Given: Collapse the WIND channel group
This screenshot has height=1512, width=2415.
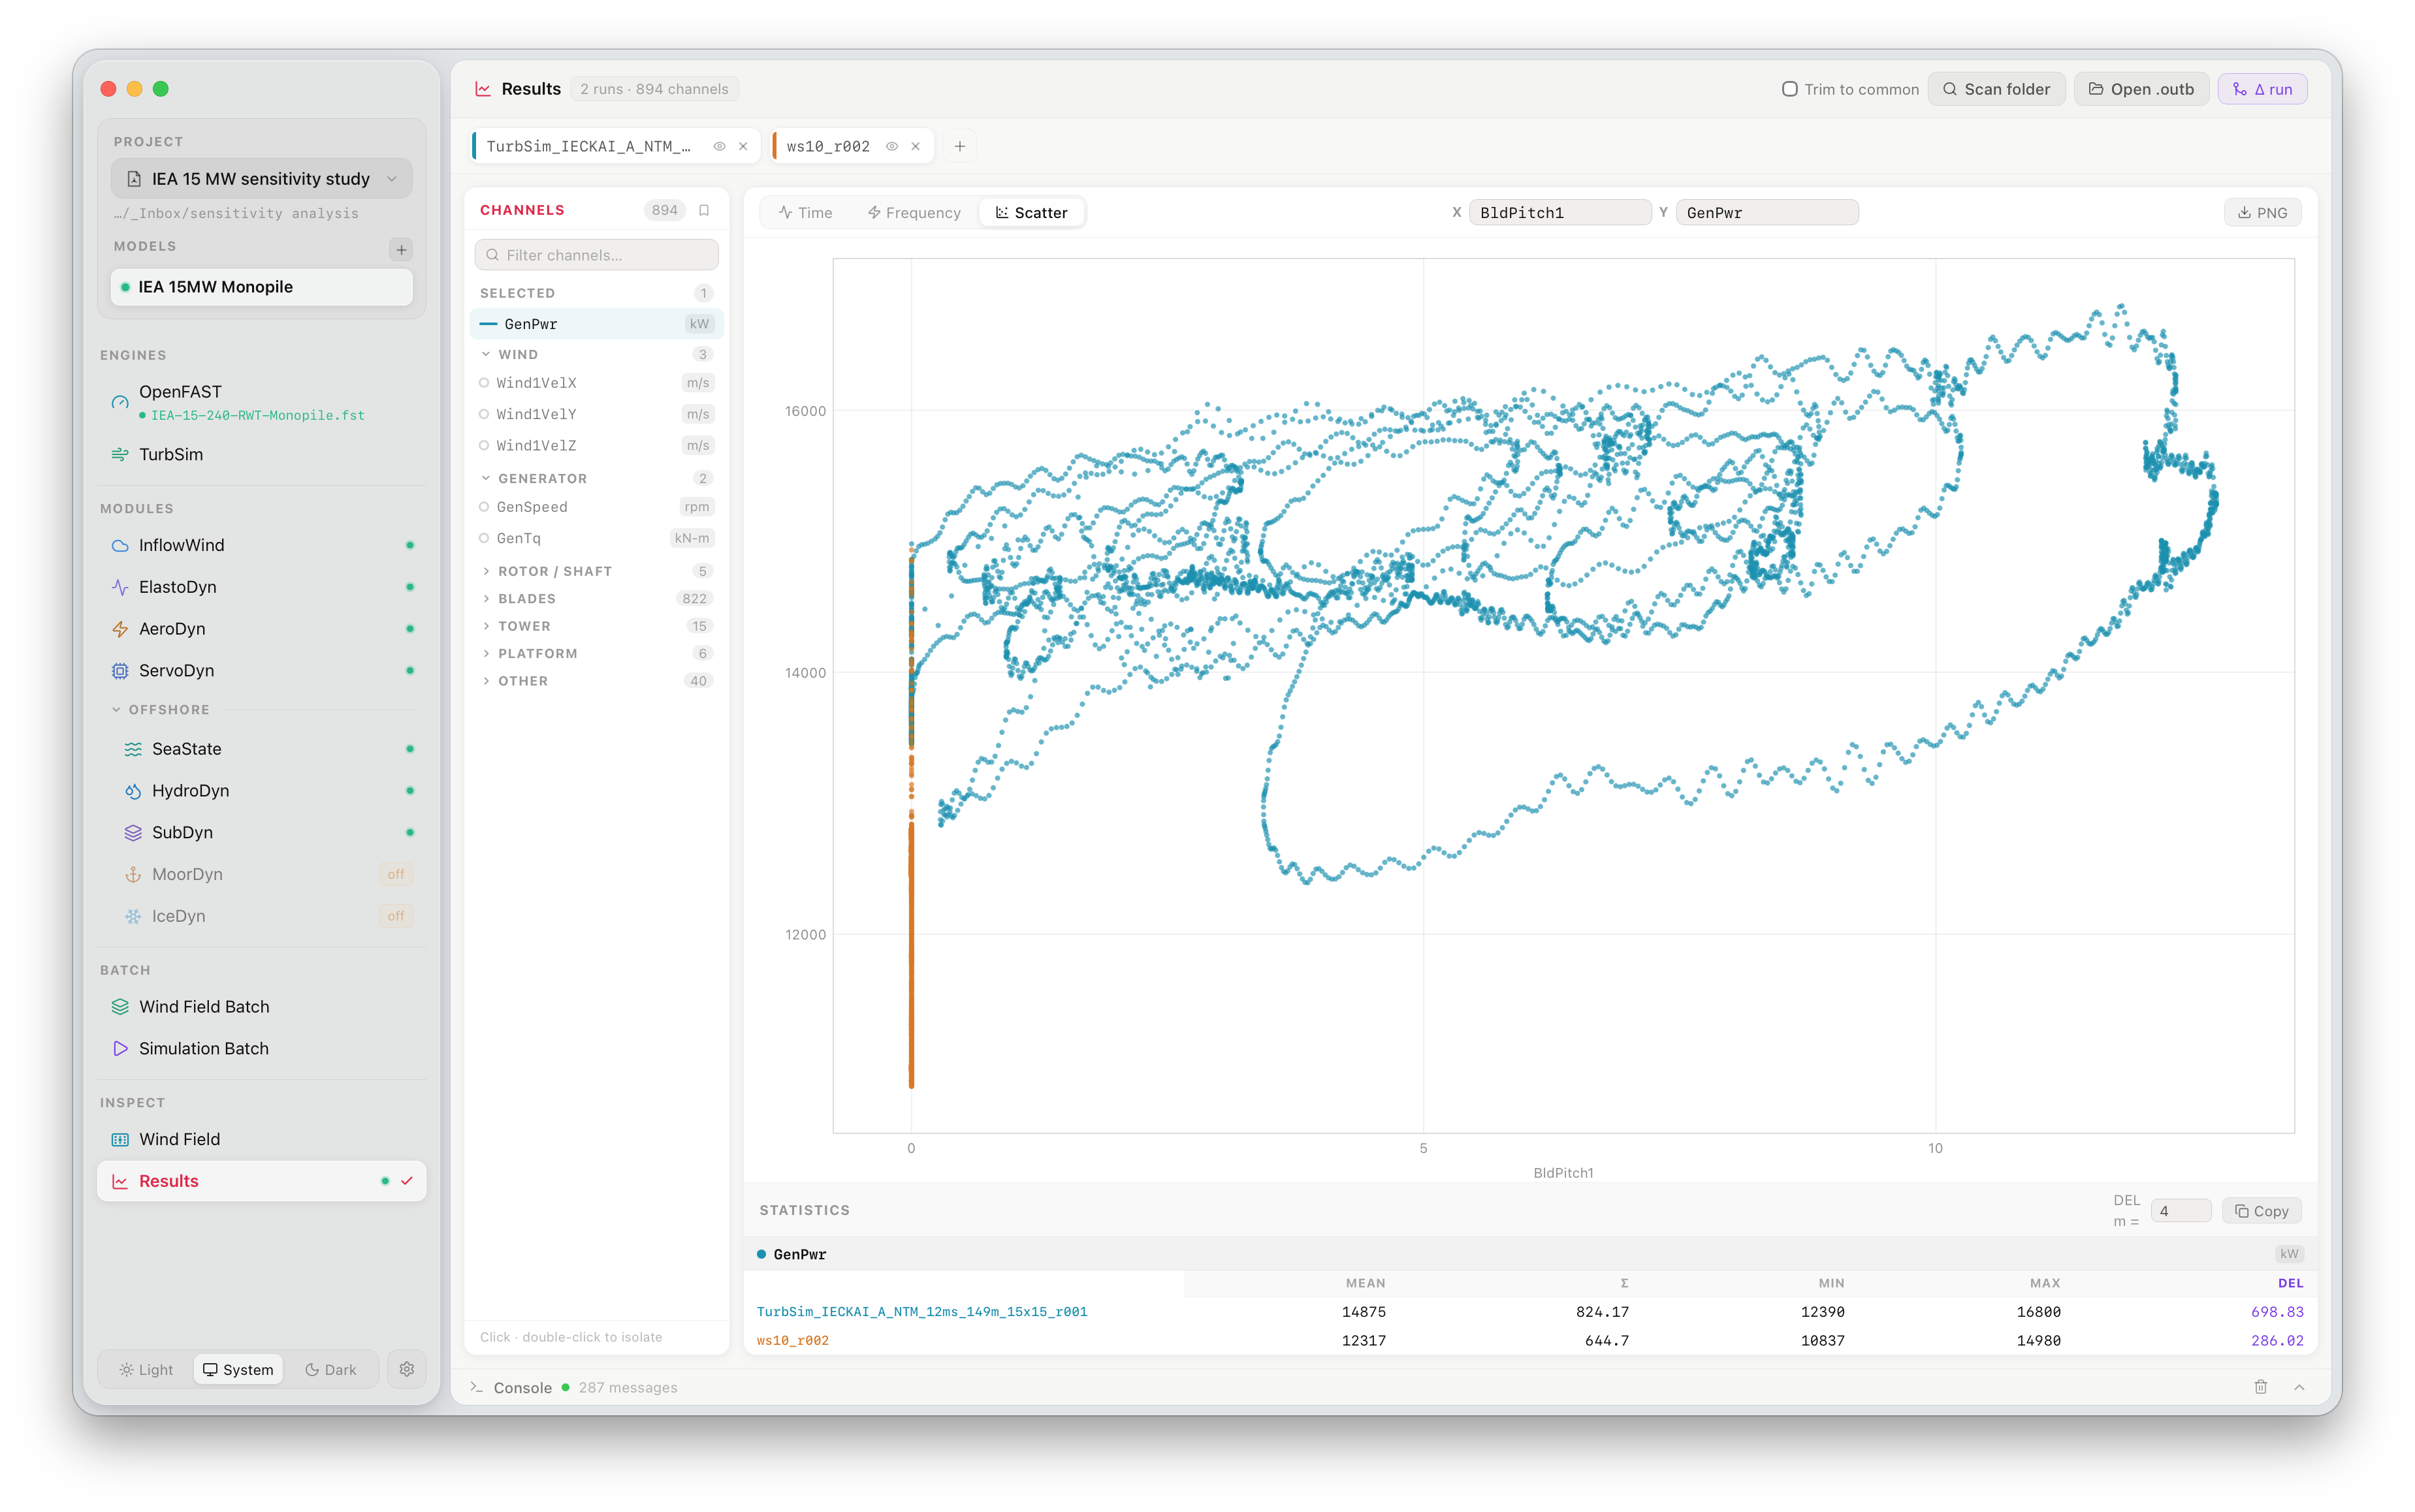Looking at the screenshot, I should [596, 354].
